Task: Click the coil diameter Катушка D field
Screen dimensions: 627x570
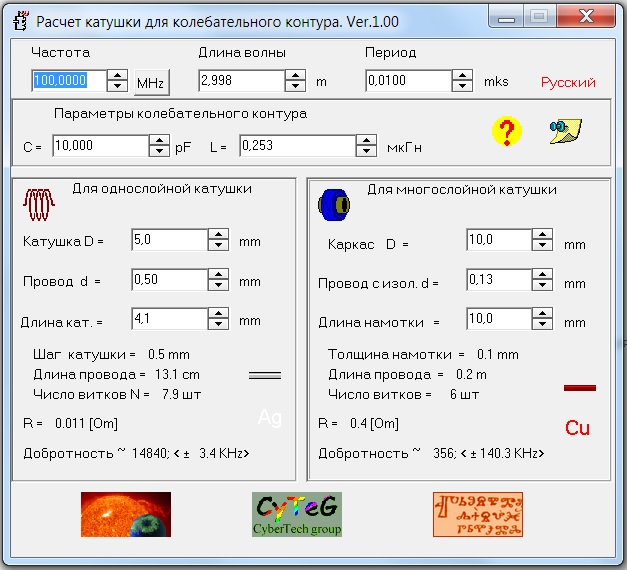Action: 168,240
